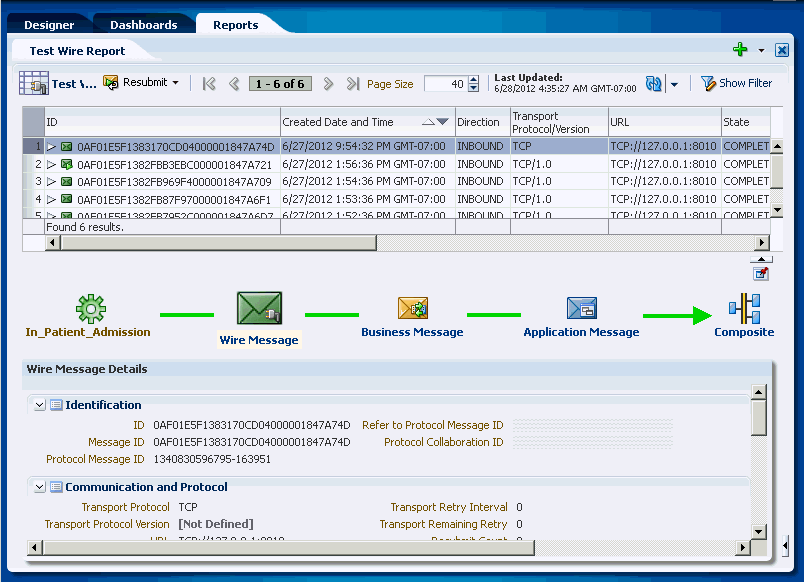Close the Test Wire Report panel
Viewport: 804px width, 582px height.
pyautogui.click(x=782, y=50)
